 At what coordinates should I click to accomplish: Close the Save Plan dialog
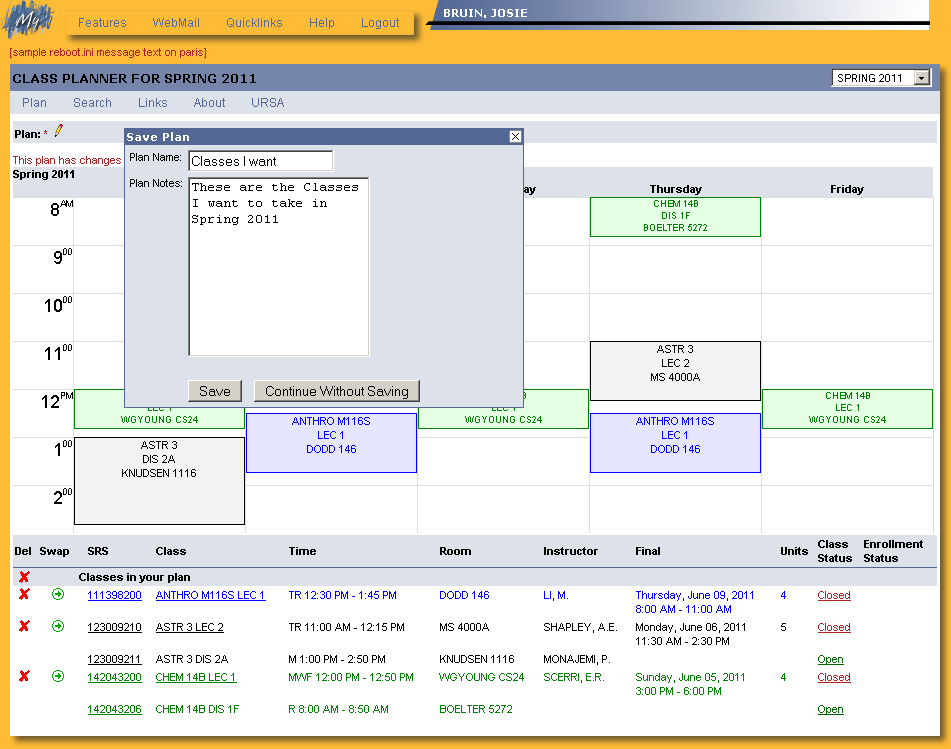[x=515, y=137]
